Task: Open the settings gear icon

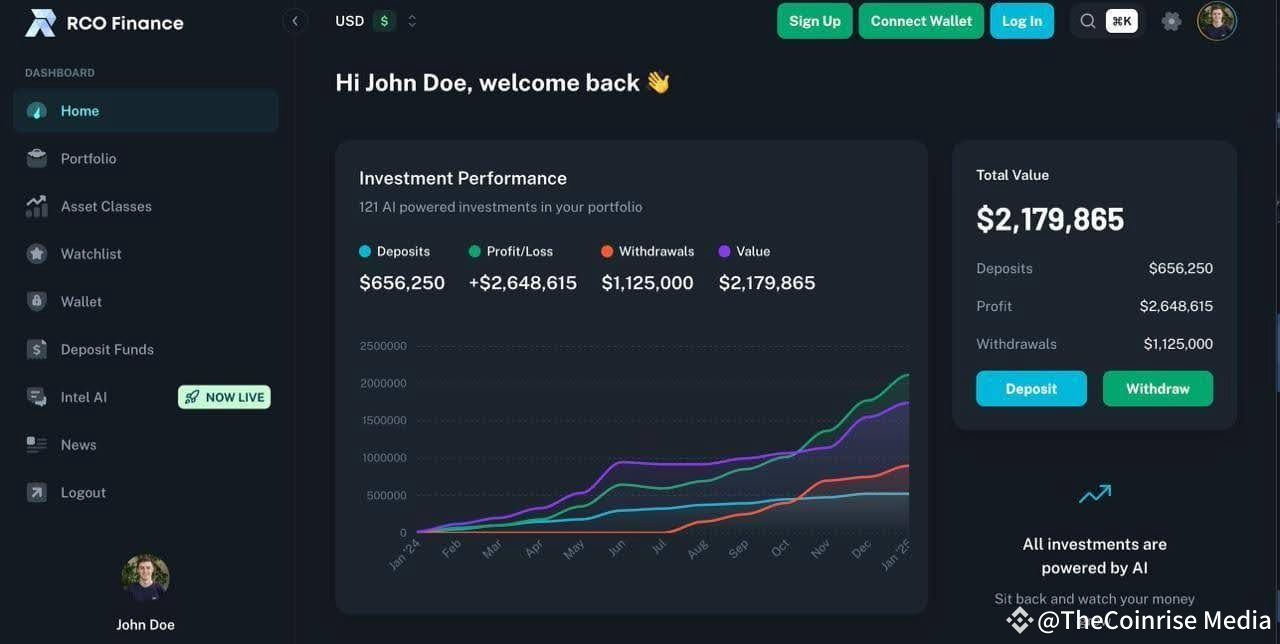Action: [x=1171, y=20]
